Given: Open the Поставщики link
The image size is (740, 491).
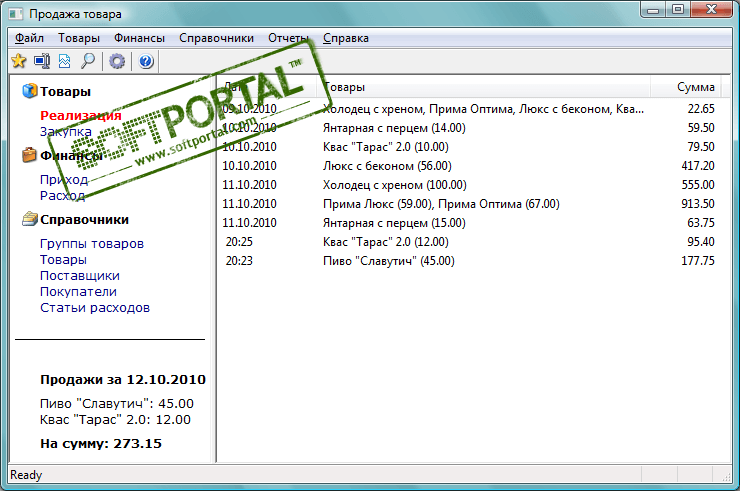Looking at the screenshot, I should tap(80, 276).
